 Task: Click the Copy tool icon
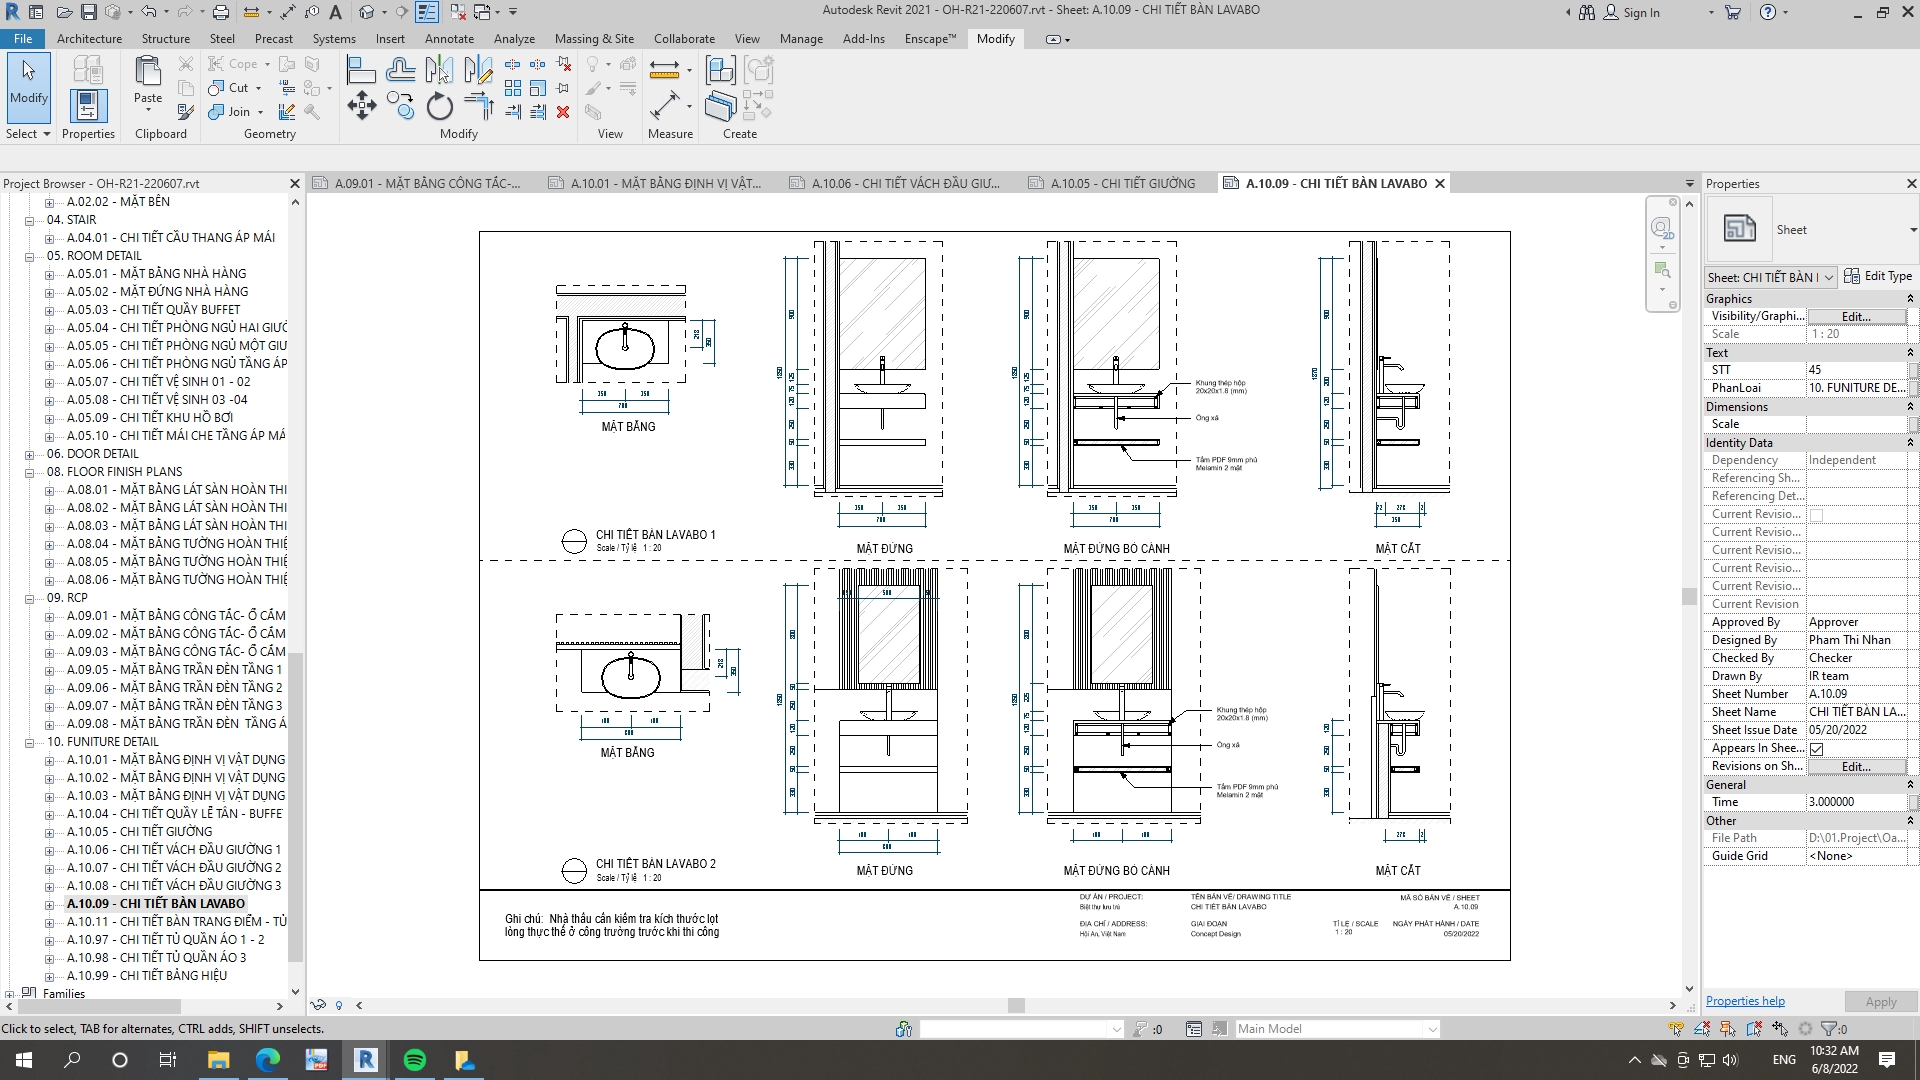(400, 105)
